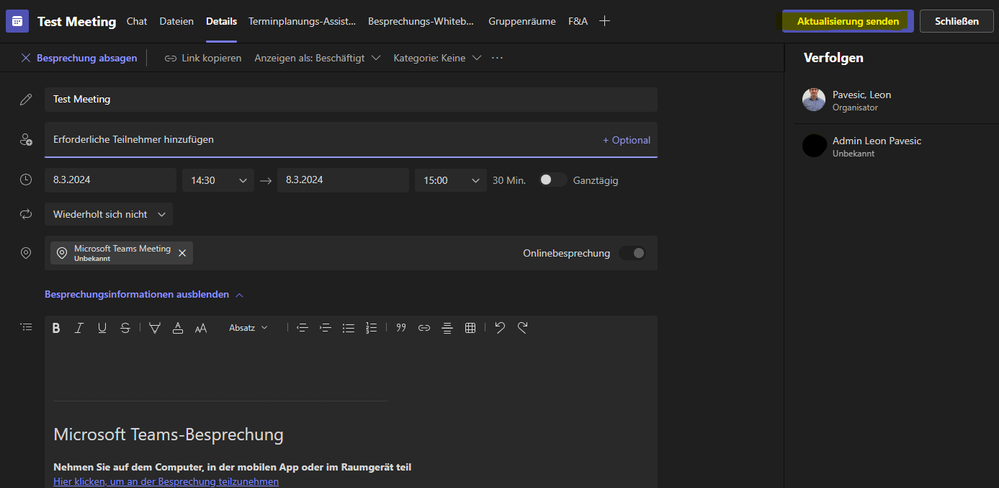Image resolution: width=999 pixels, height=488 pixels.
Task: Open the Anzeigen als: Beschäftigt dropdown
Action: [x=317, y=58]
